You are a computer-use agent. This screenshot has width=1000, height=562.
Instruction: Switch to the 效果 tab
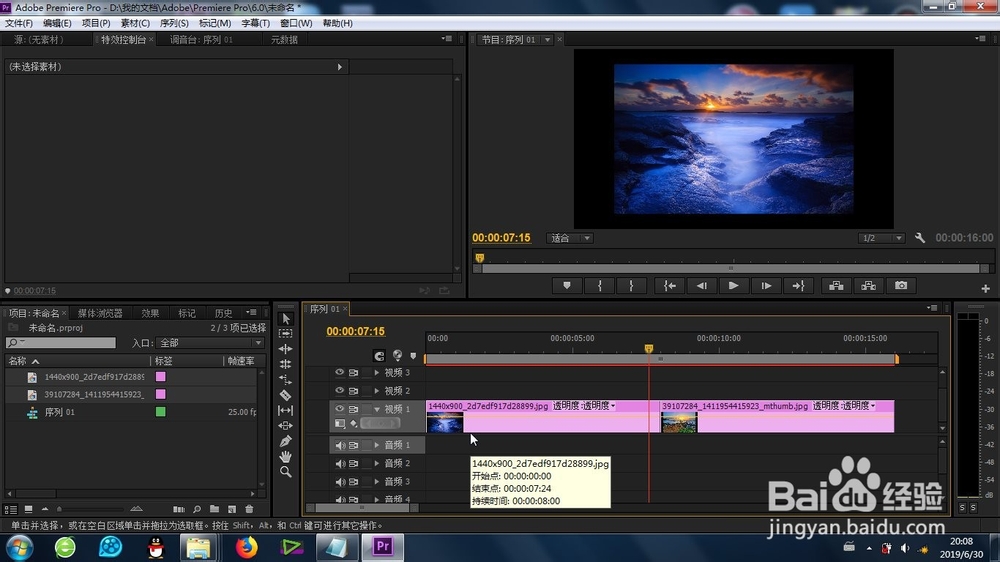pos(151,313)
